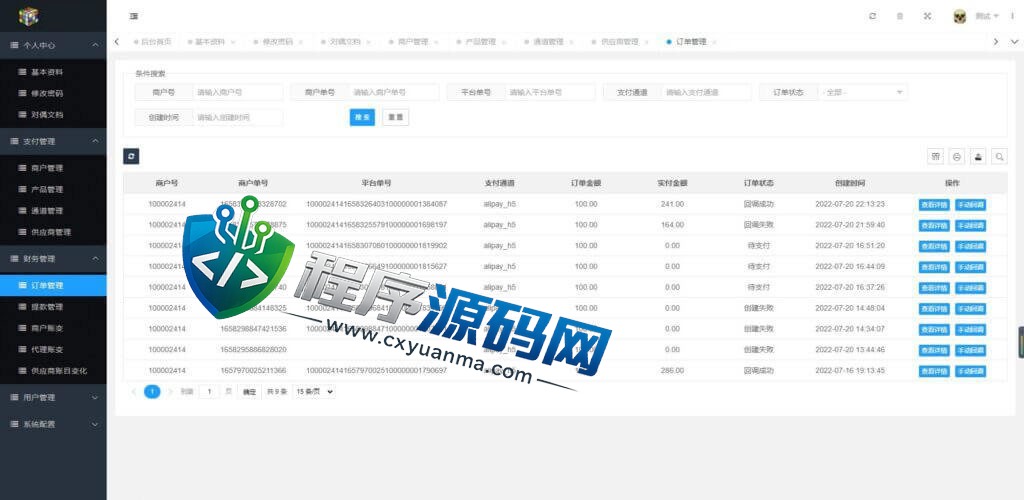This screenshot has height=500, width=1024.
Task: Click the trash icon in top header
Action: [900, 16]
